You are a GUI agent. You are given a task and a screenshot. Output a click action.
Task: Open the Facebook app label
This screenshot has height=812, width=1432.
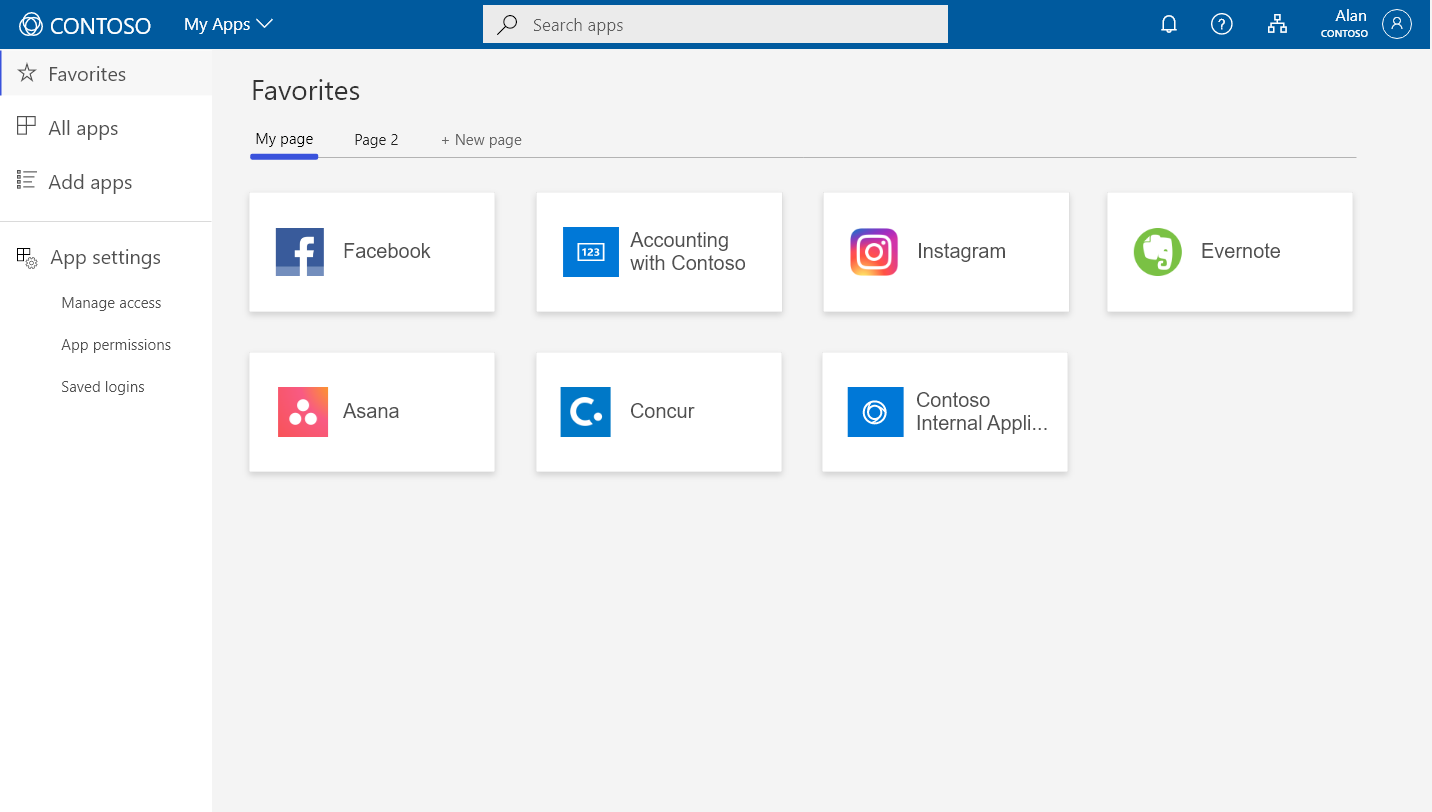point(387,251)
